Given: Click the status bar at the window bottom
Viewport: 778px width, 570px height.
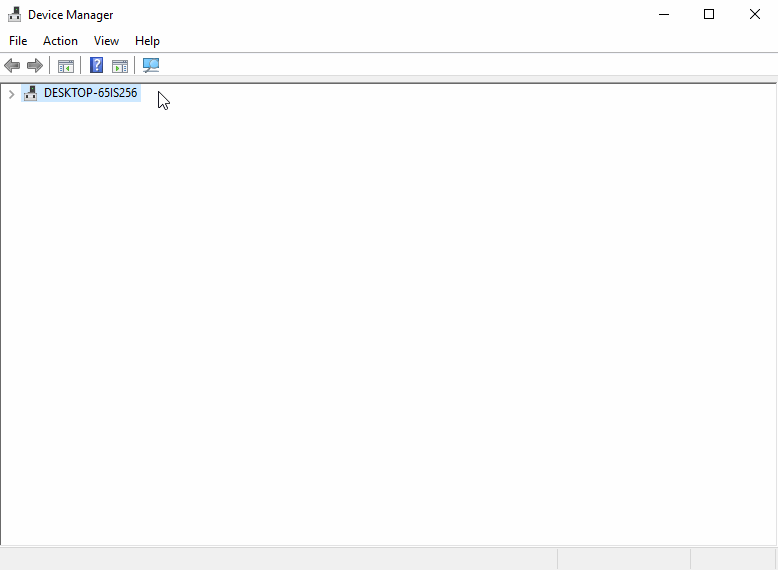Looking at the screenshot, I should pos(280,558).
